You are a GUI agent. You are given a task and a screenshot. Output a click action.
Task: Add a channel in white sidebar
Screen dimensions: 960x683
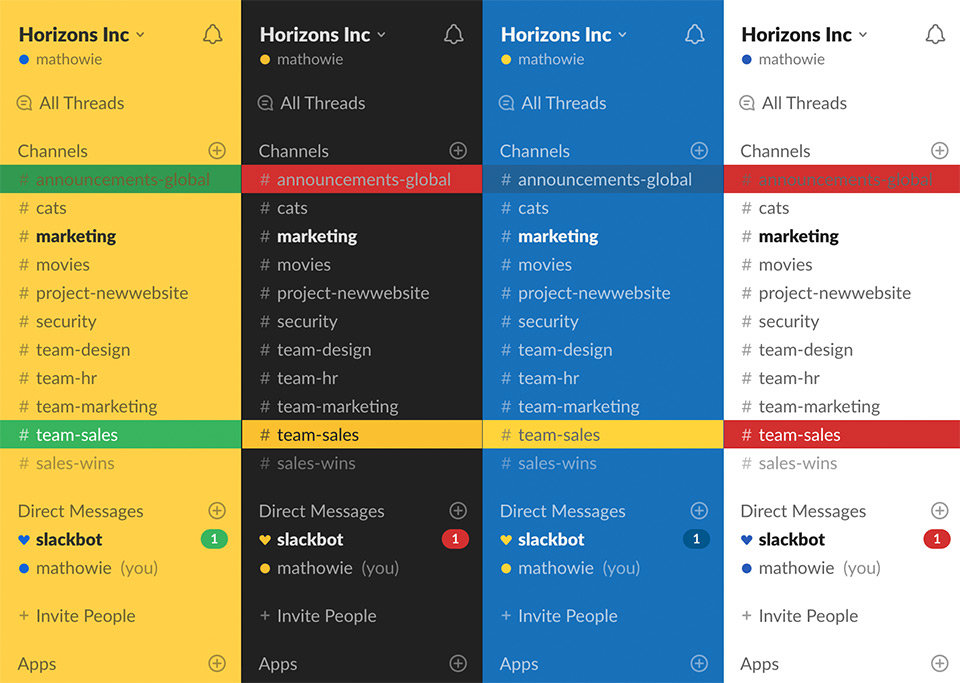940,151
